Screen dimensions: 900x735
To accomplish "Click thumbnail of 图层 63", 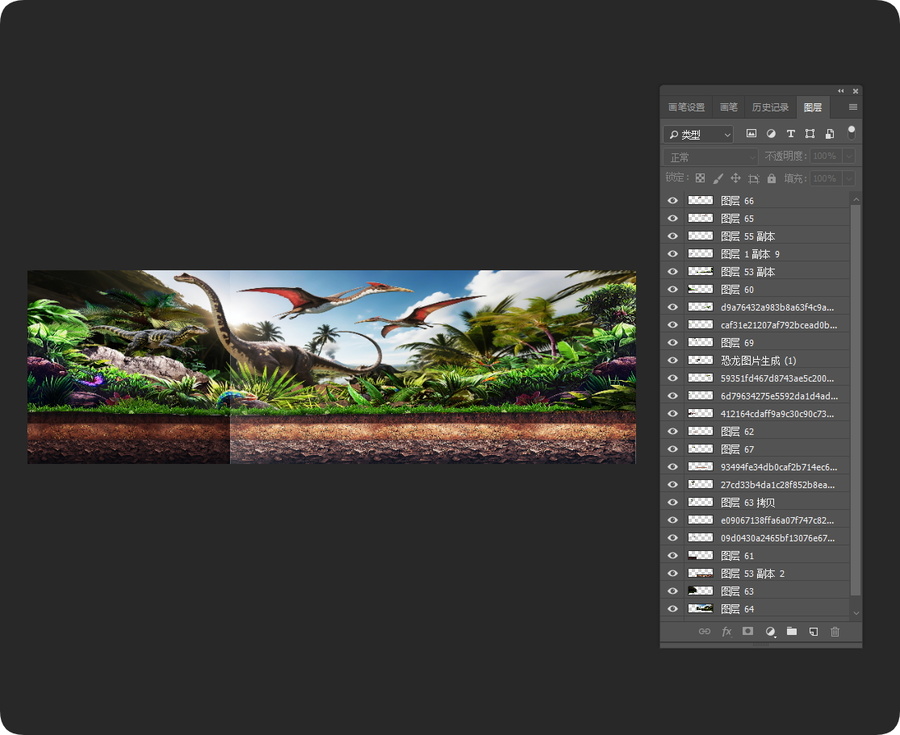I will point(700,590).
